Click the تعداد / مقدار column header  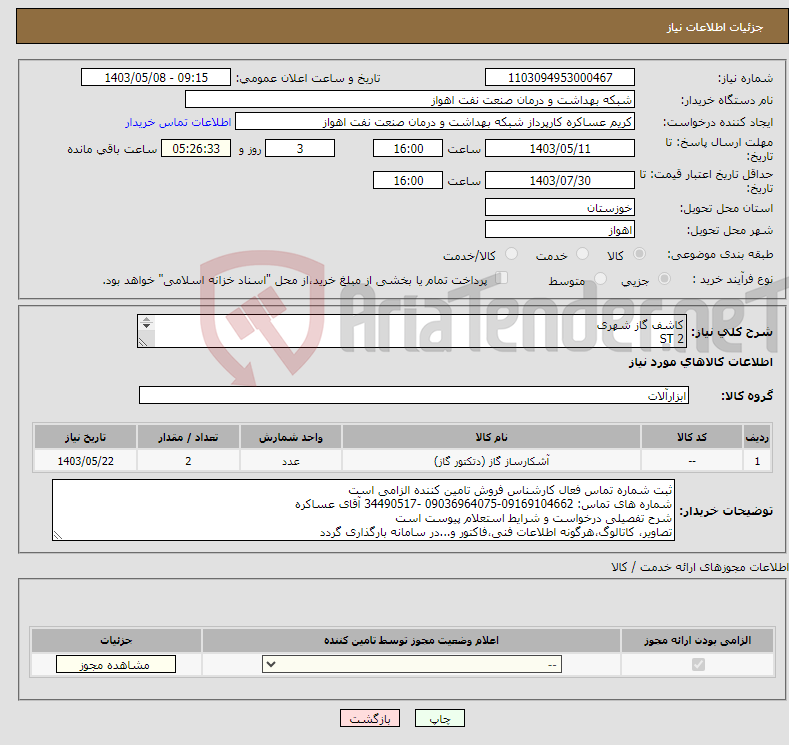[x=188, y=437]
